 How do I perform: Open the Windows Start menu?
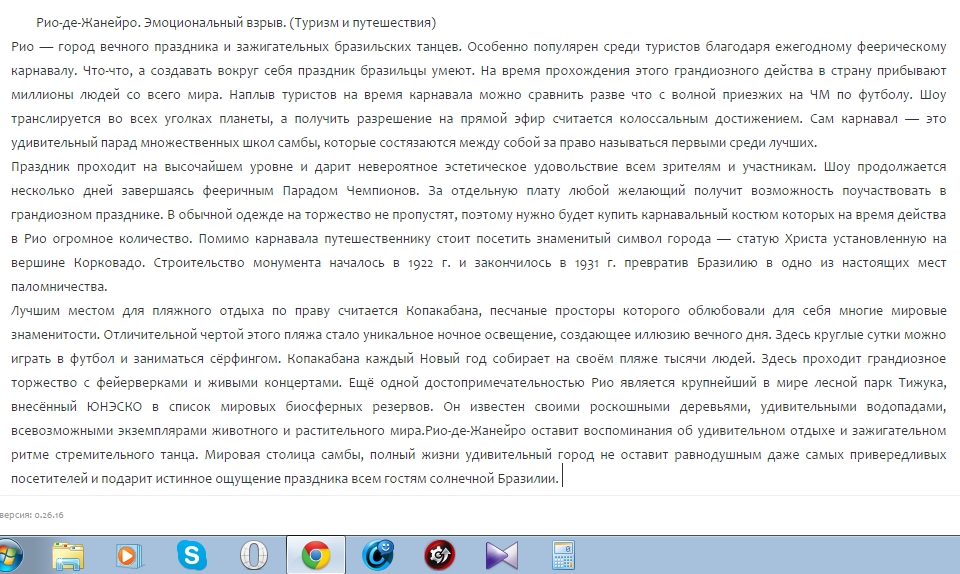pos(9,556)
